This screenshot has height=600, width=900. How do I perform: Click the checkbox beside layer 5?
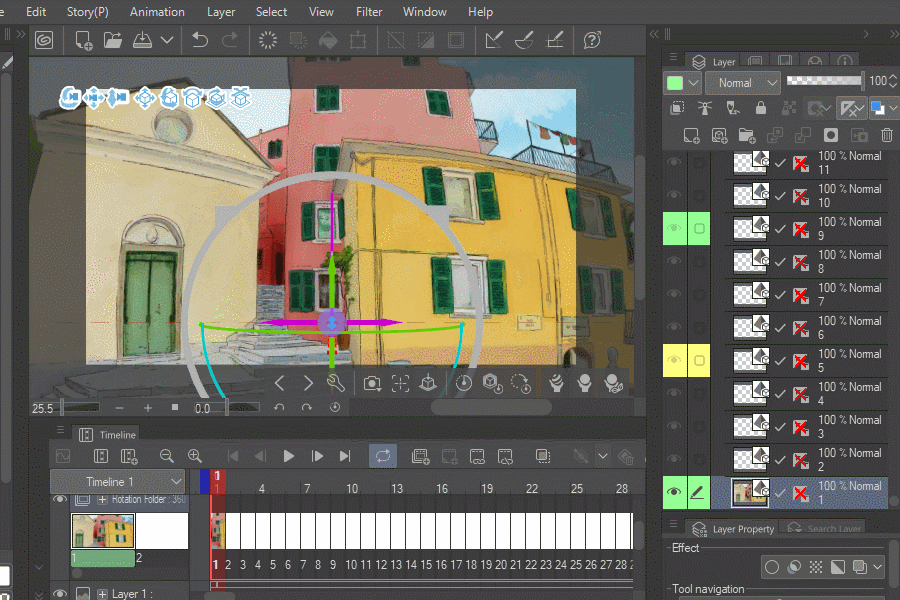(x=699, y=360)
